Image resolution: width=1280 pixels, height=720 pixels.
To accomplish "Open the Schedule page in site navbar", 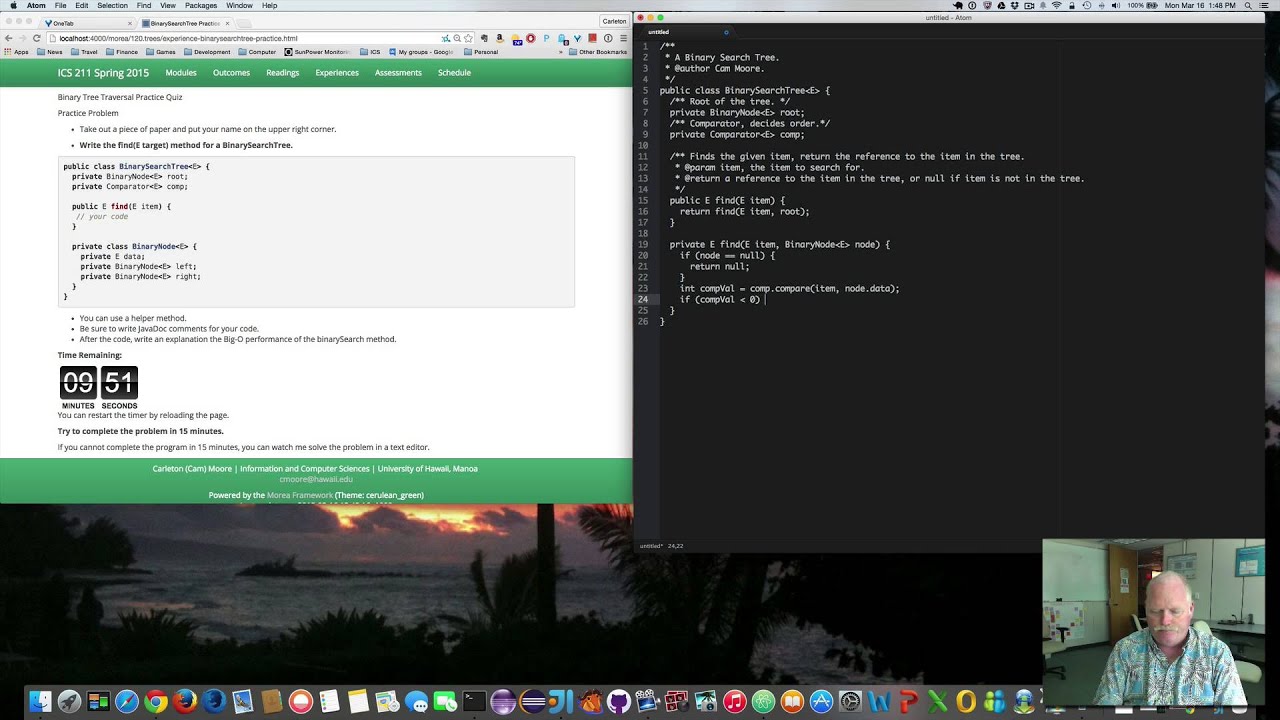I will point(454,73).
